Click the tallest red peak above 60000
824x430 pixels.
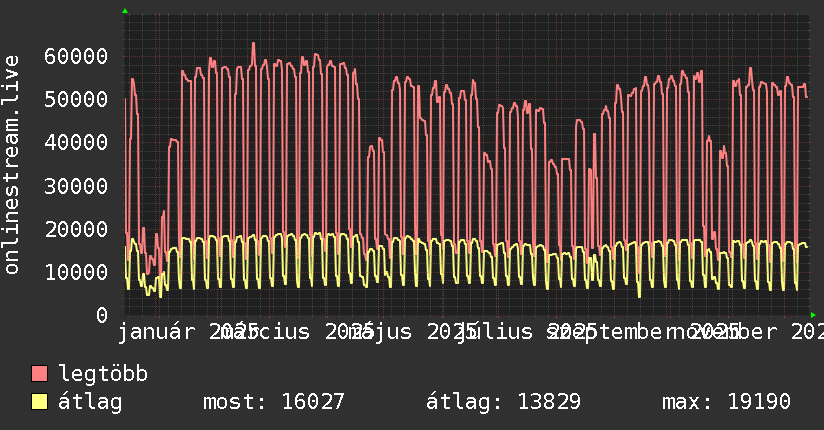[253, 44]
